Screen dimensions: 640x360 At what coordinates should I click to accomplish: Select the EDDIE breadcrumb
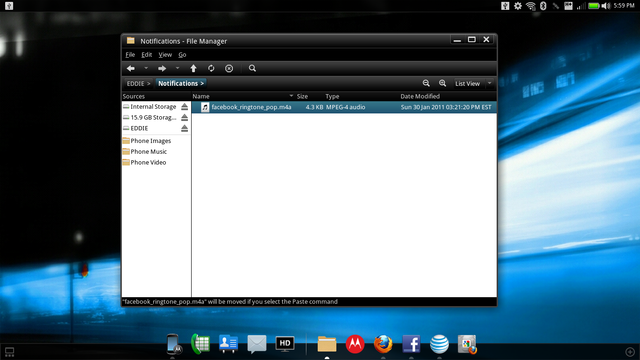coord(138,83)
